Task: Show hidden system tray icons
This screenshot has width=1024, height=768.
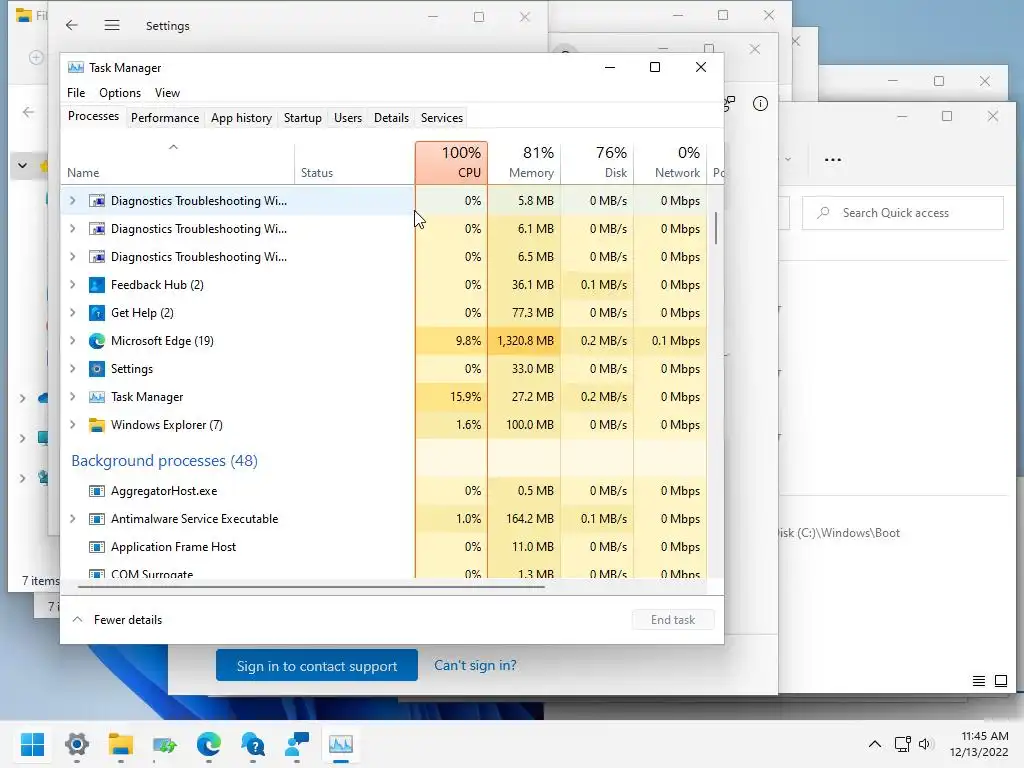Action: click(874, 744)
